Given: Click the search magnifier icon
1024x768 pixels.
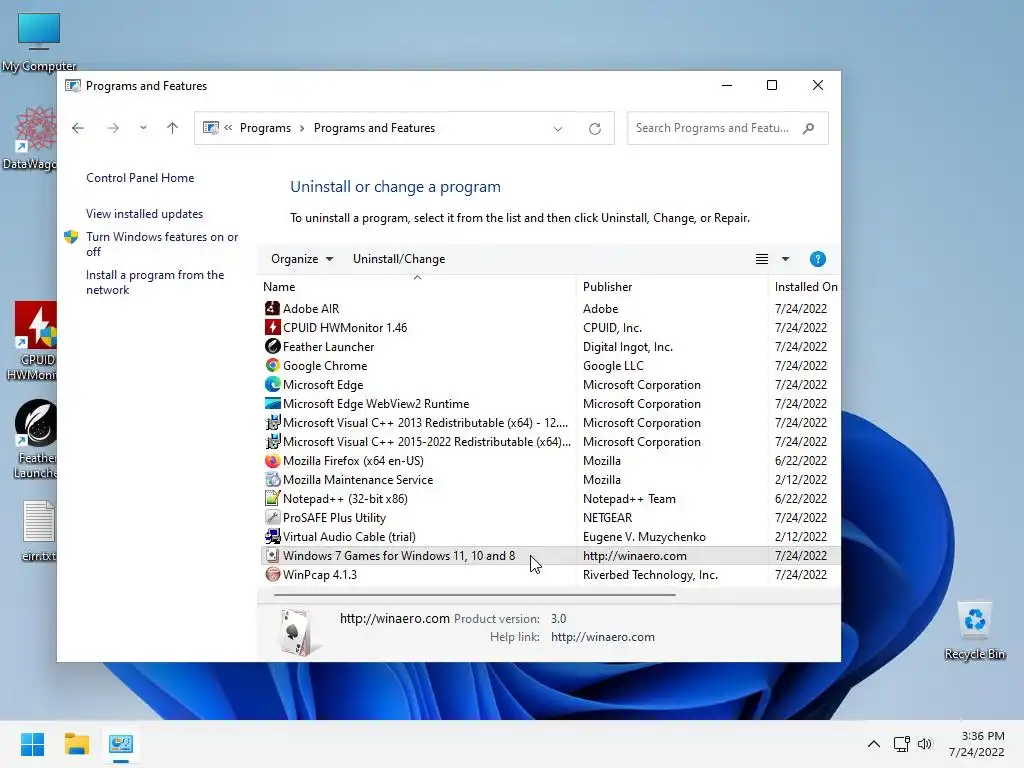Looking at the screenshot, I should coord(808,128).
